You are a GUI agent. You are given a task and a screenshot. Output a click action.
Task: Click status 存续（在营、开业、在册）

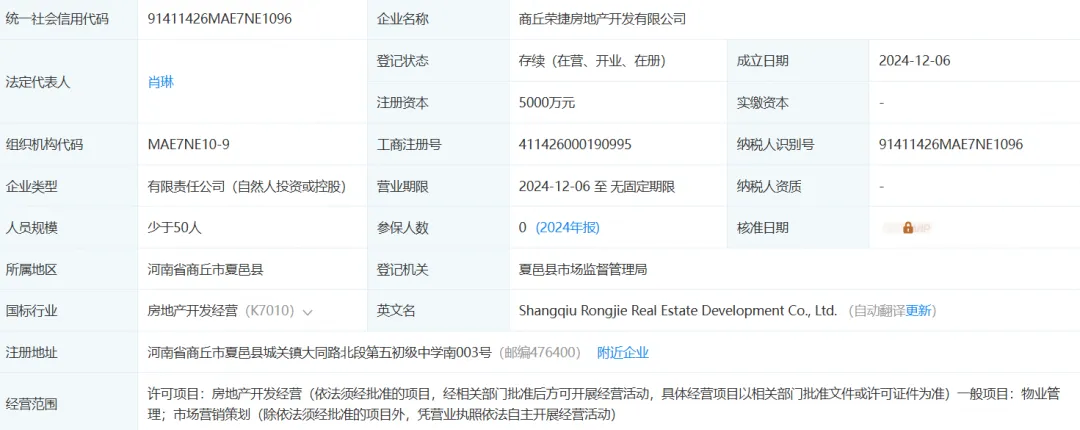[592, 61]
